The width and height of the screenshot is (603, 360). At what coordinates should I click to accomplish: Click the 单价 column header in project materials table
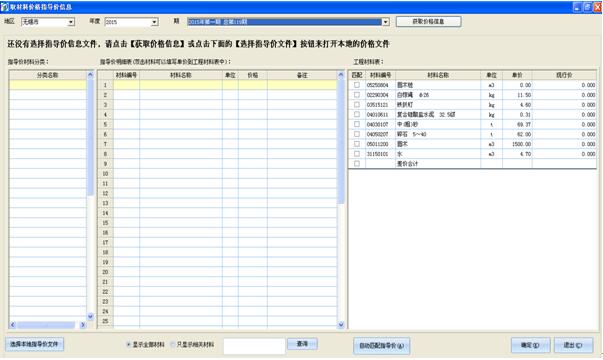point(517,75)
